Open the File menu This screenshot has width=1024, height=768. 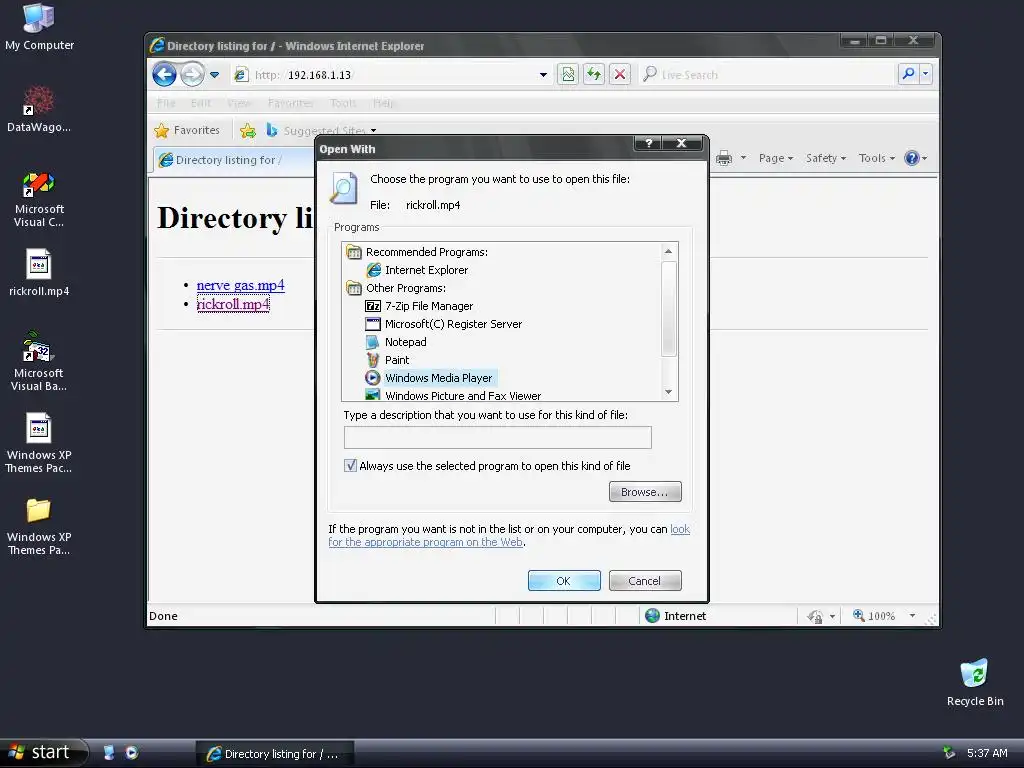(x=166, y=103)
